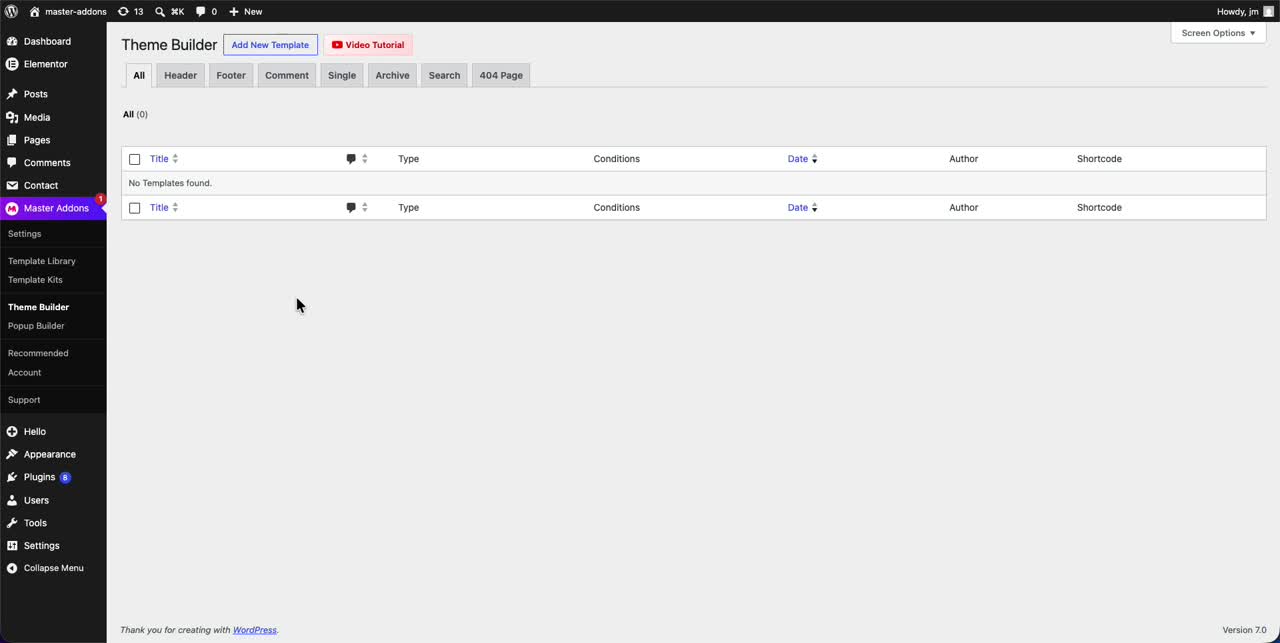Click the Dashboard gauge icon

click(x=12, y=41)
